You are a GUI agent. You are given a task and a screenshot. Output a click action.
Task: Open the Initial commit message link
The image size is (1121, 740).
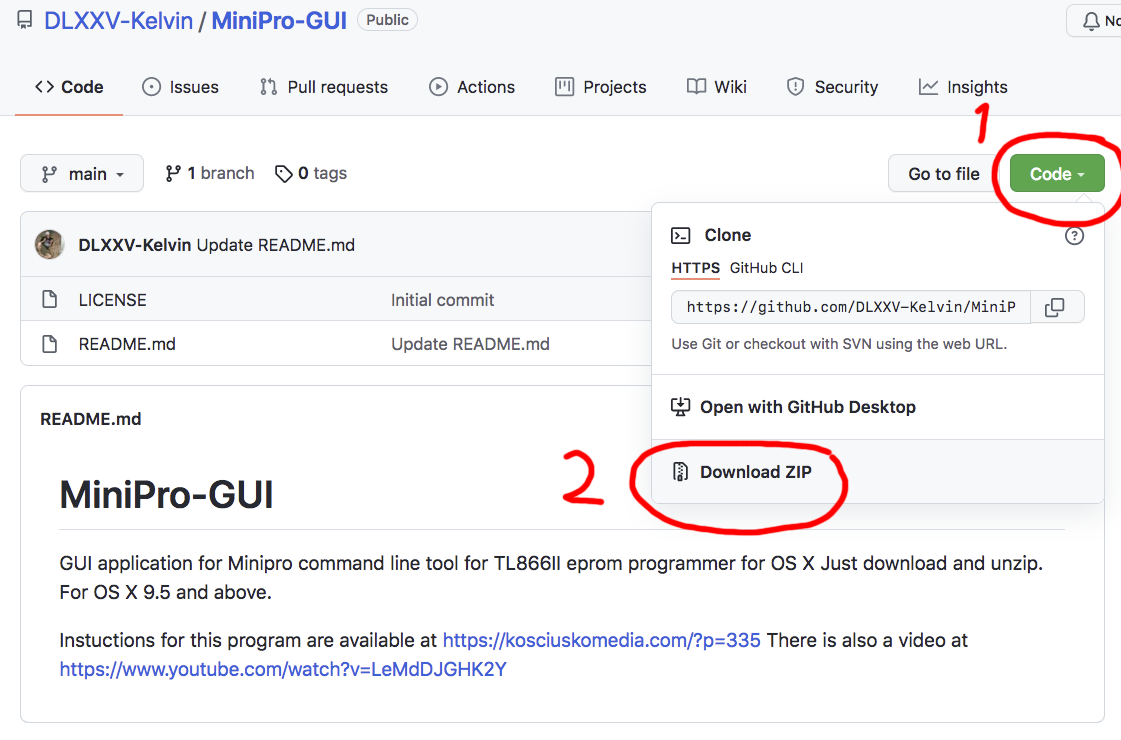tap(443, 300)
